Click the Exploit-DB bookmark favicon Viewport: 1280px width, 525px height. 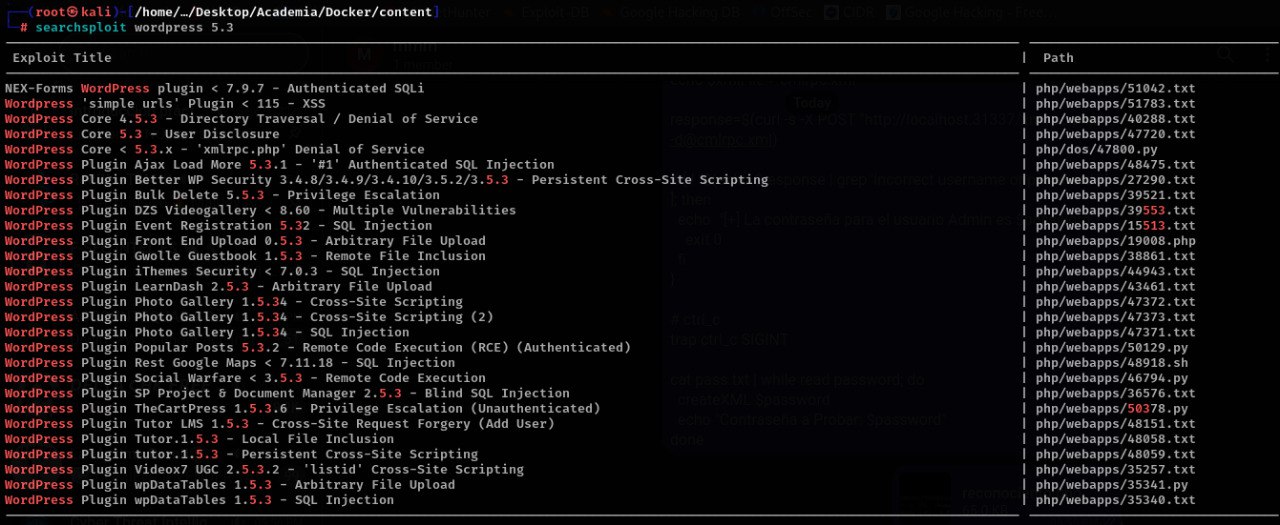(509, 13)
